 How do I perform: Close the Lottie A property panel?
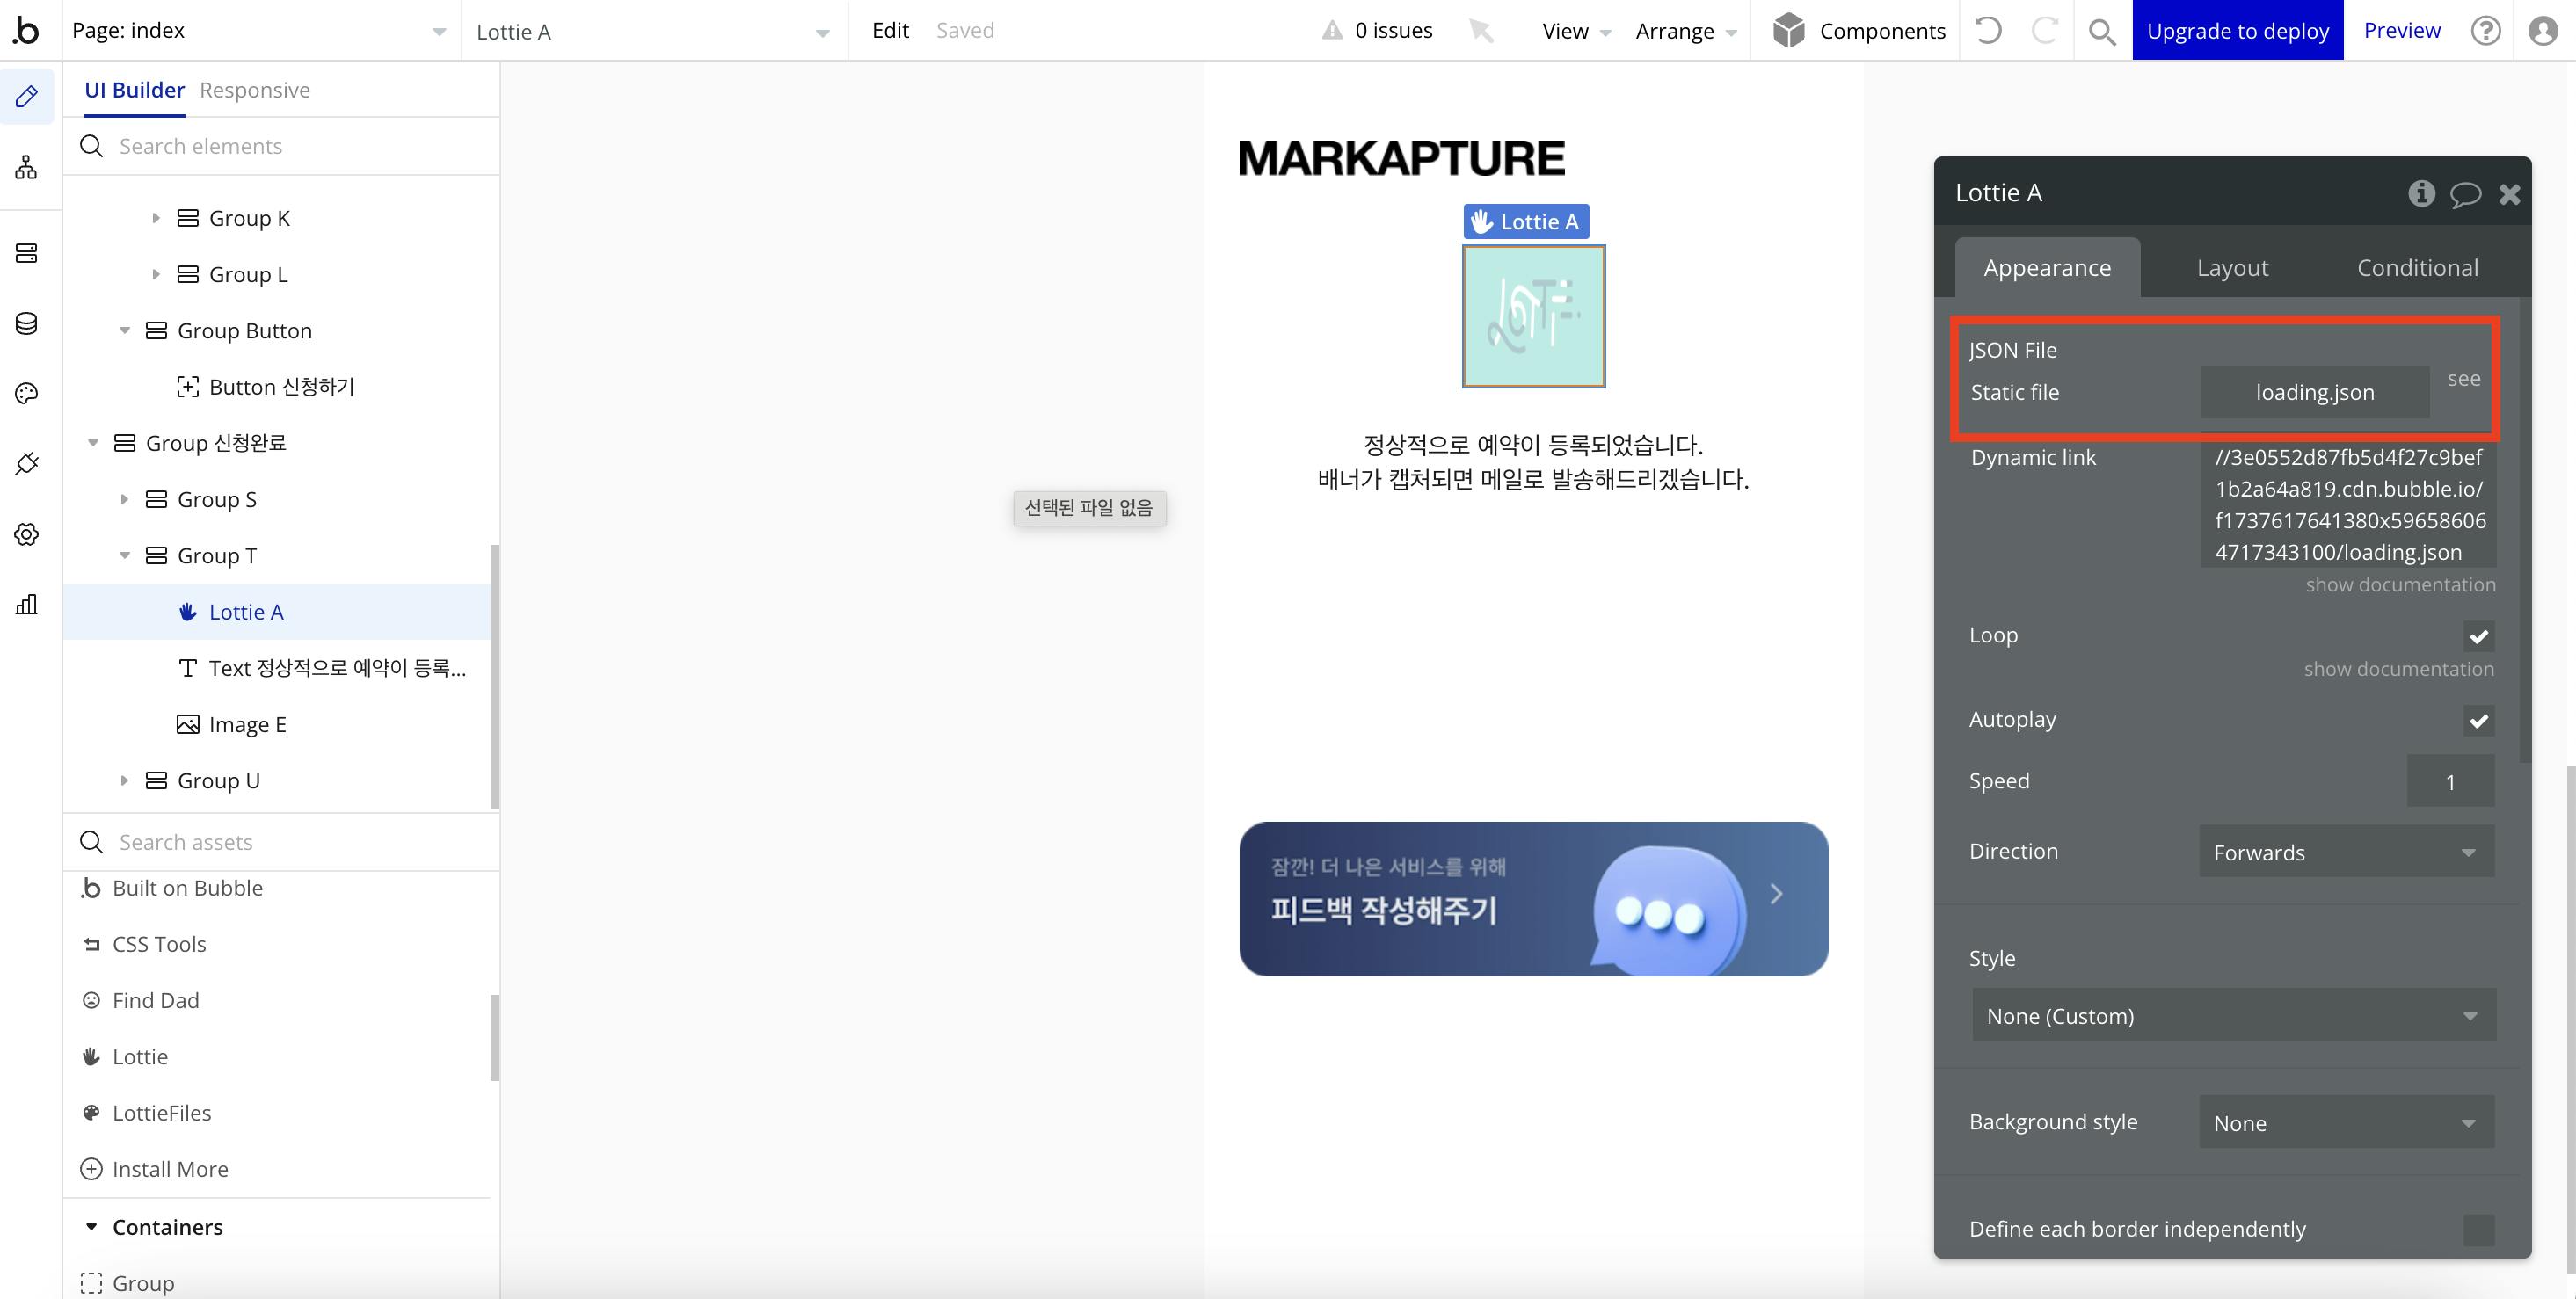pyautogui.click(x=2510, y=194)
